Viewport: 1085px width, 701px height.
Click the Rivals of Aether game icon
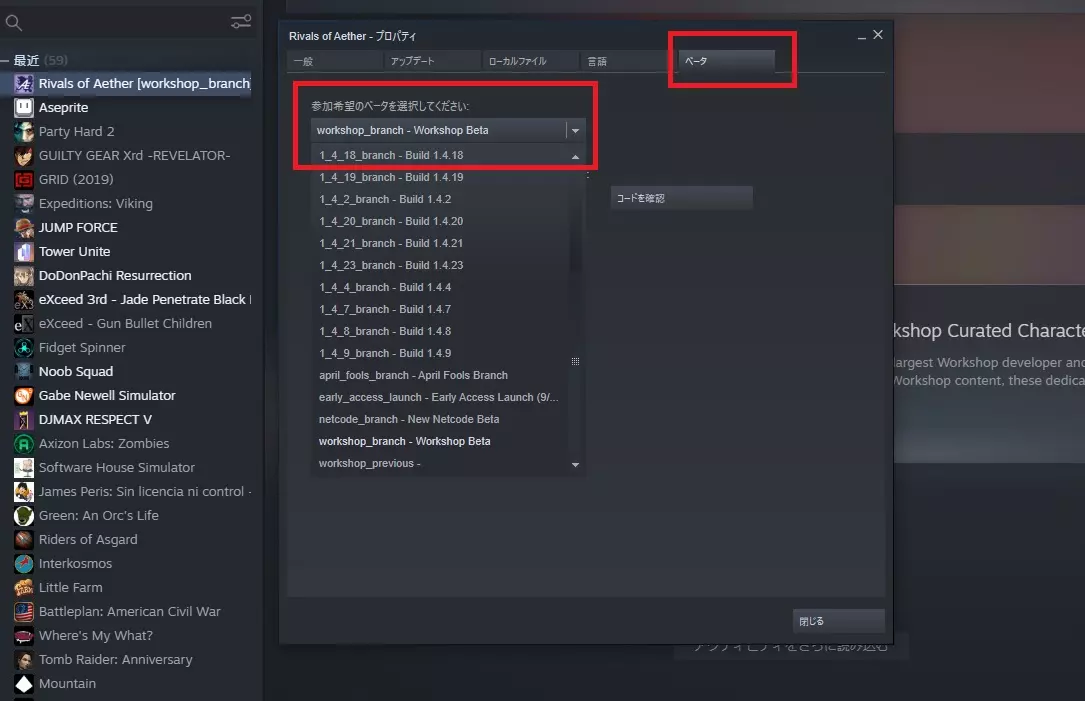point(24,84)
